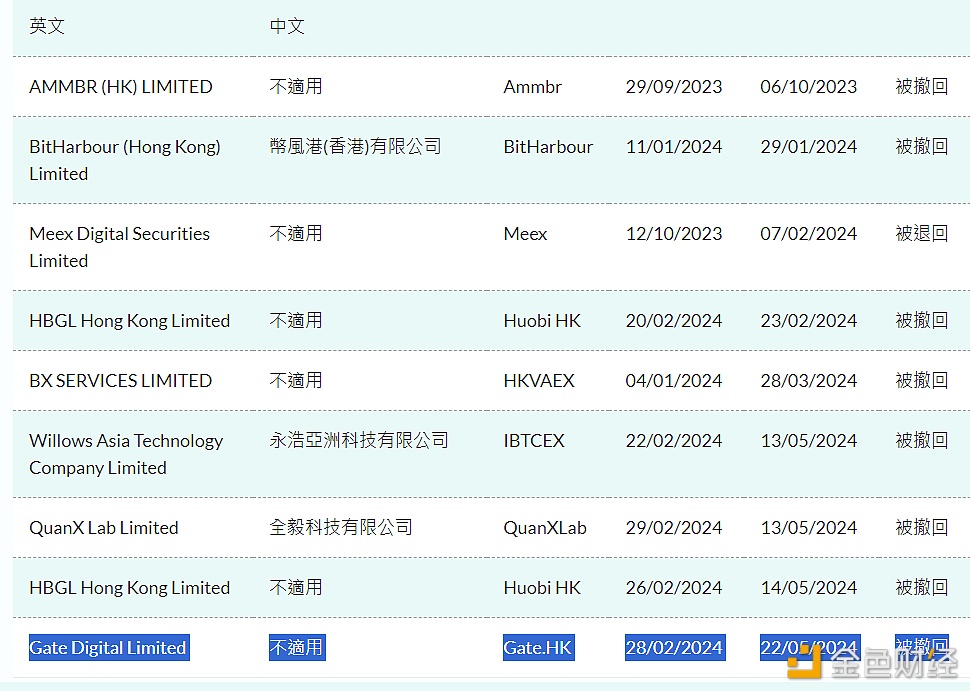Click date 28/03/2024

tap(809, 381)
